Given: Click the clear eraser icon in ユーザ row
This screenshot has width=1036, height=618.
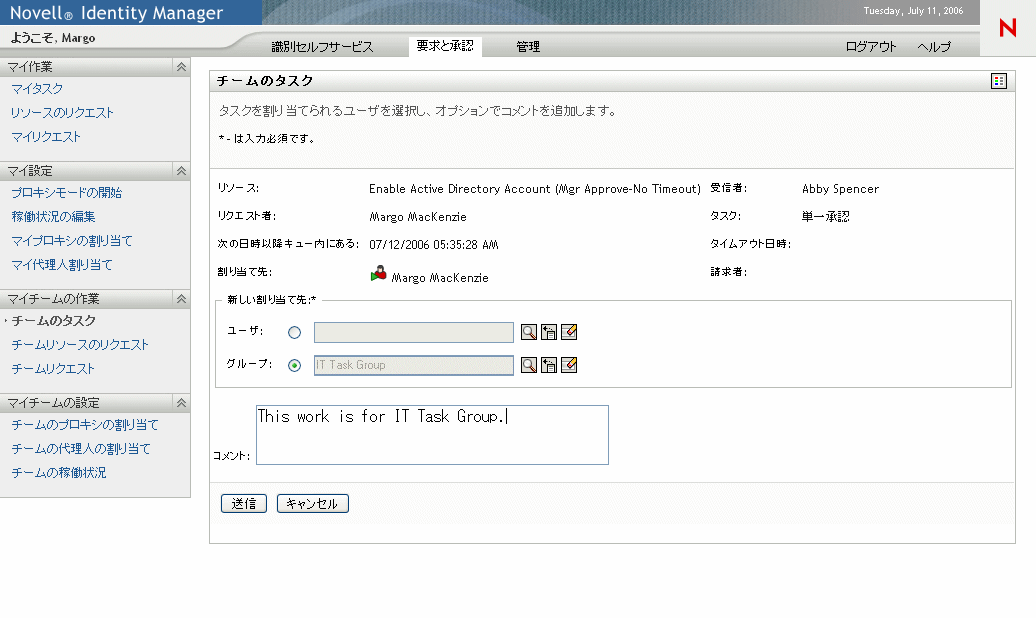Looking at the screenshot, I should 569,332.
